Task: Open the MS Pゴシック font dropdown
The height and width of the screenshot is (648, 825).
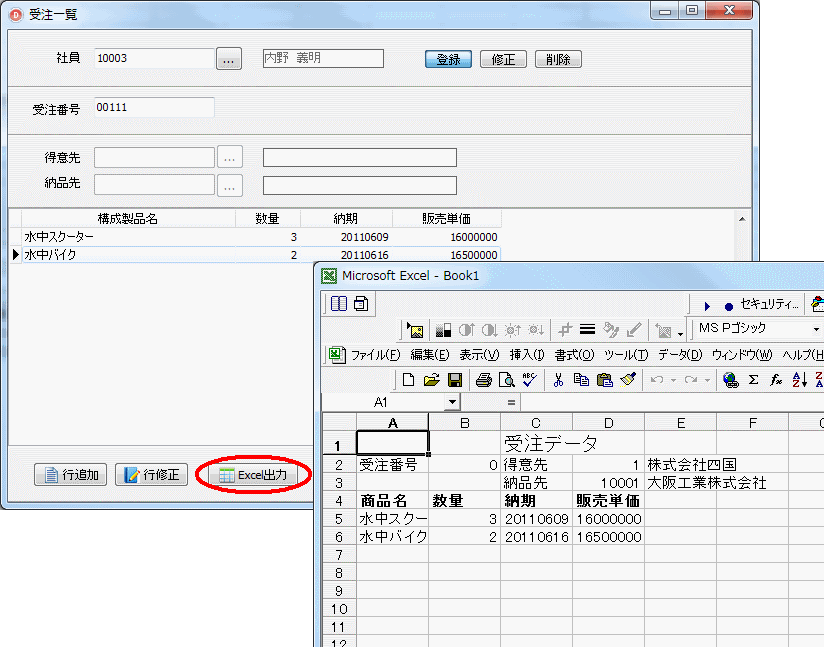Action: tap(815, 329)
